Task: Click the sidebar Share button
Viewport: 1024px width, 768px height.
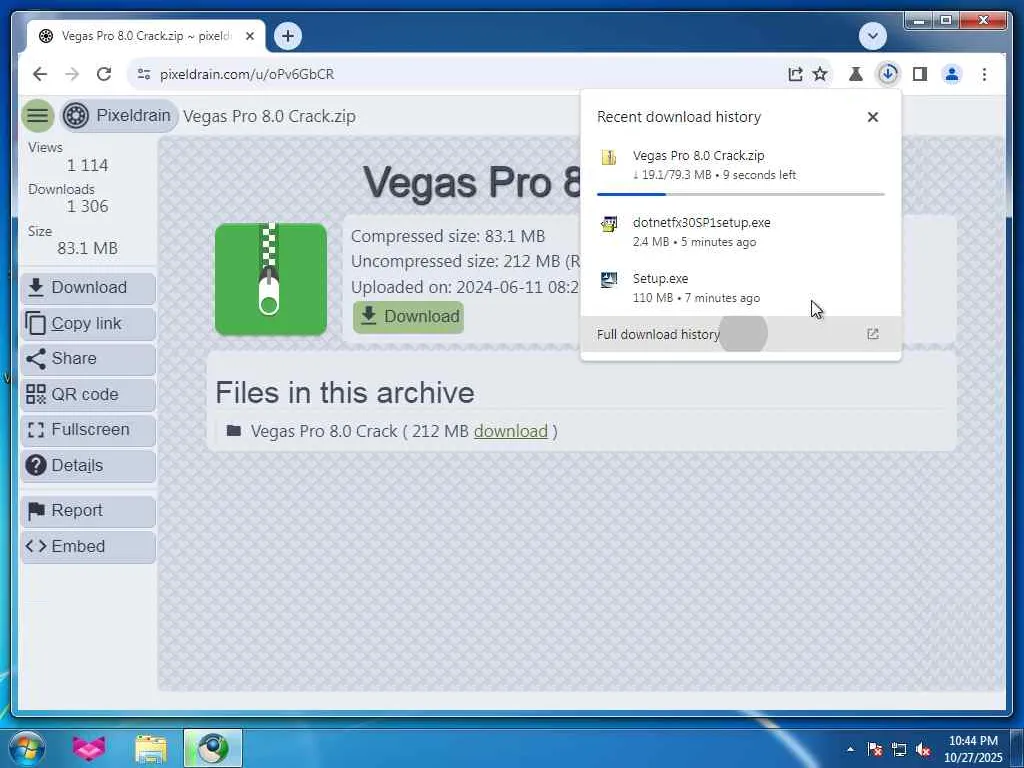Action: click(x=88, y=359)
